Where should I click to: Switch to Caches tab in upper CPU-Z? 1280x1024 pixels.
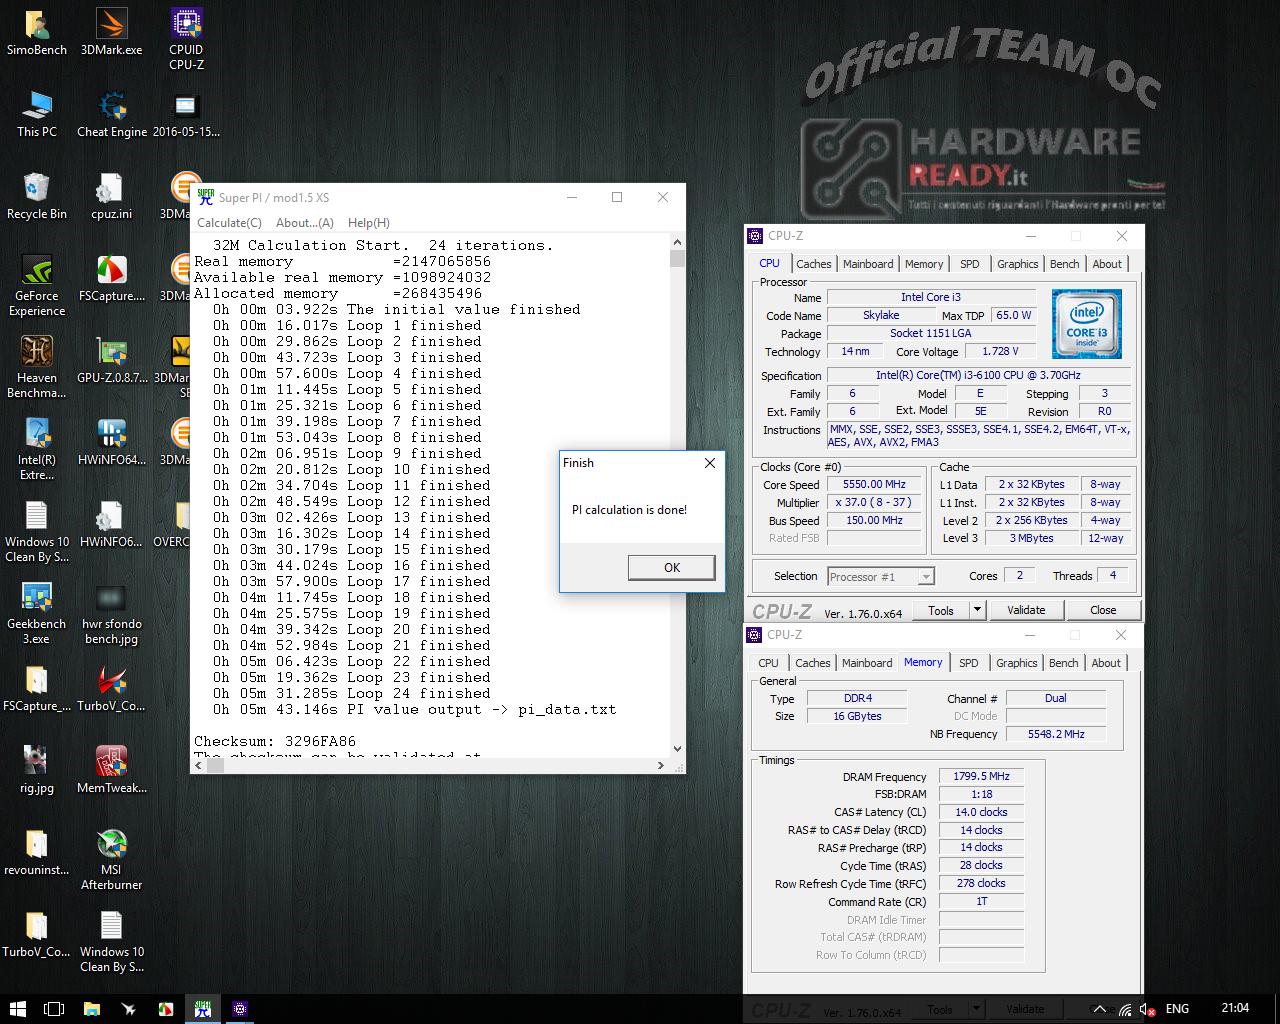point(813,264)
